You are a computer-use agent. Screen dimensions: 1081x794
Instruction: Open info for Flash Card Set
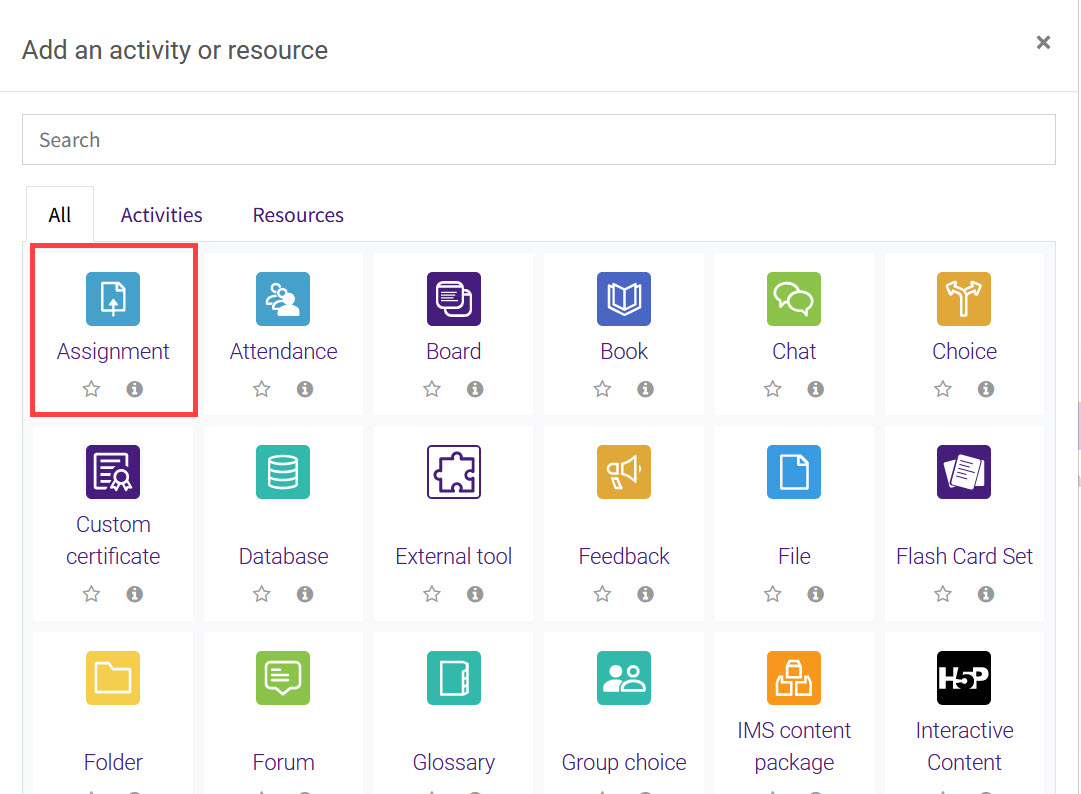pyautogui.click(x=986, y=593)
